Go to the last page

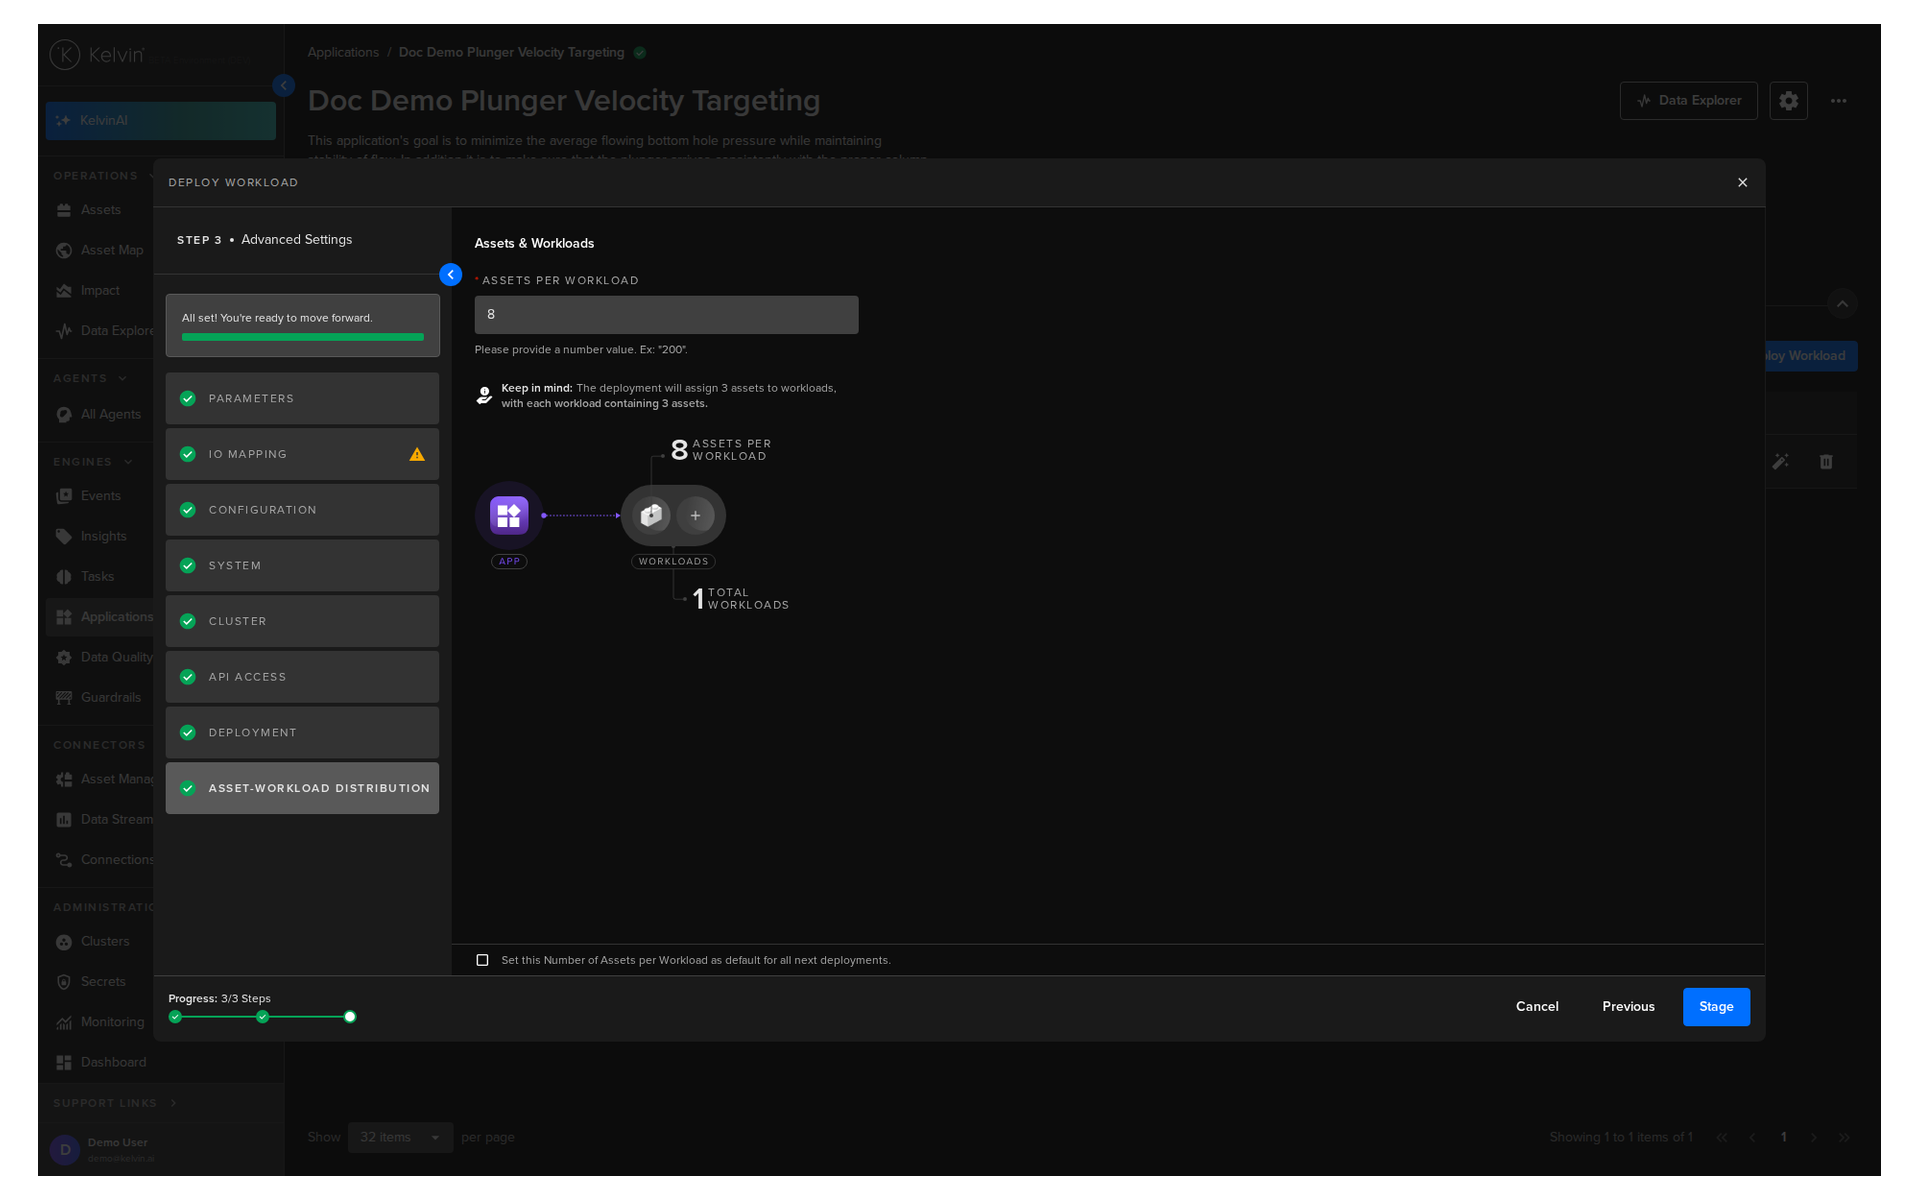pos(1844,1137)
